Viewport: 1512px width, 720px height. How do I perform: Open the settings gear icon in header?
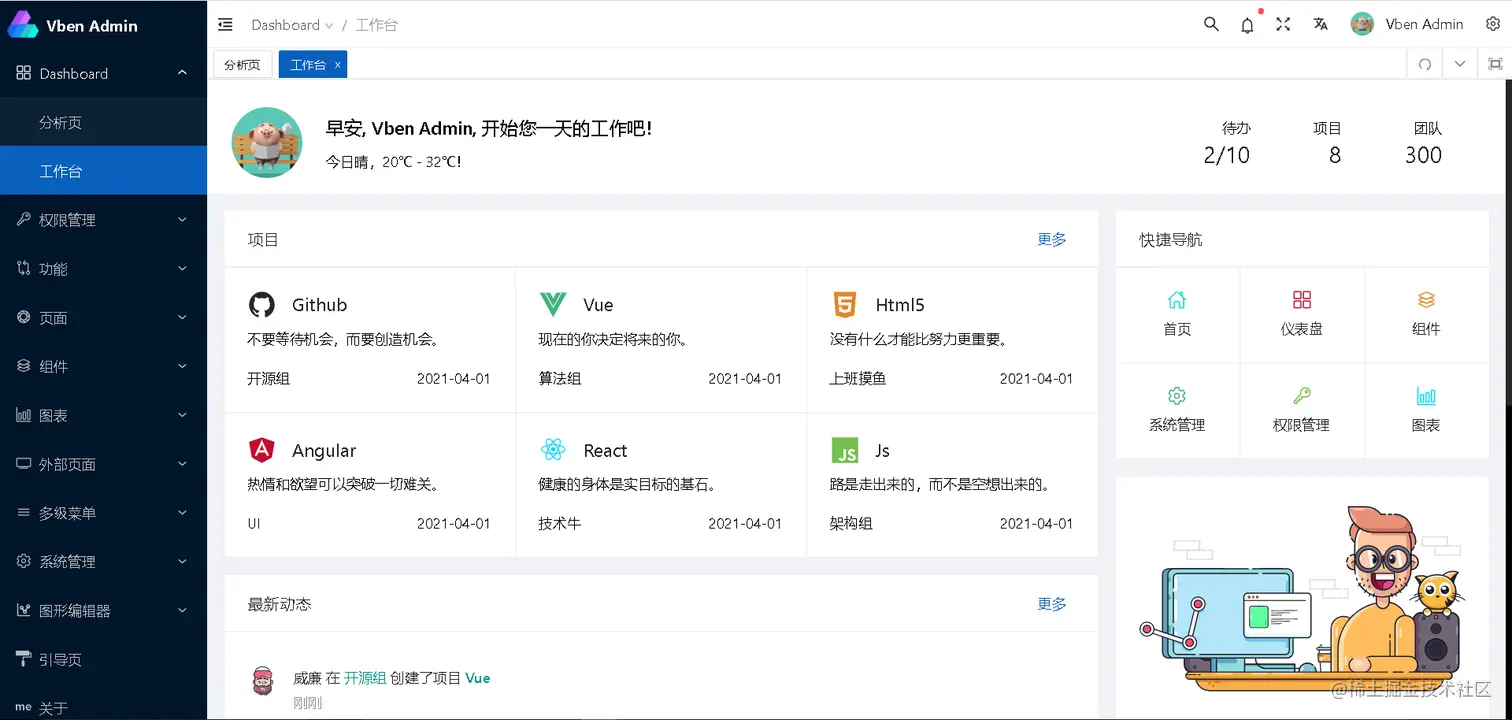[1493, 25]
